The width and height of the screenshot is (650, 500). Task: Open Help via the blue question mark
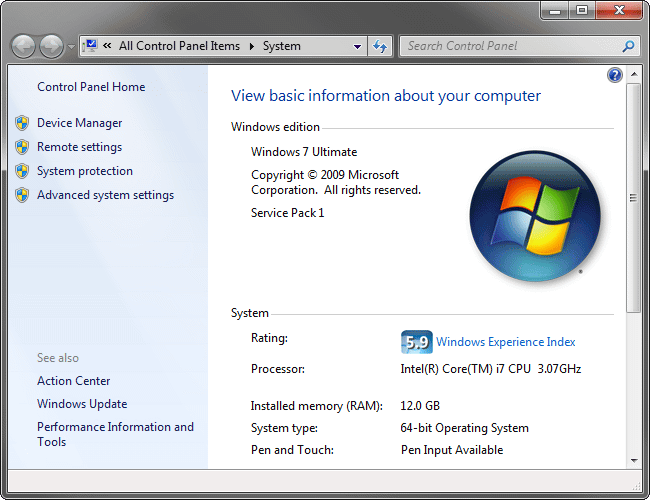(615, 75)
